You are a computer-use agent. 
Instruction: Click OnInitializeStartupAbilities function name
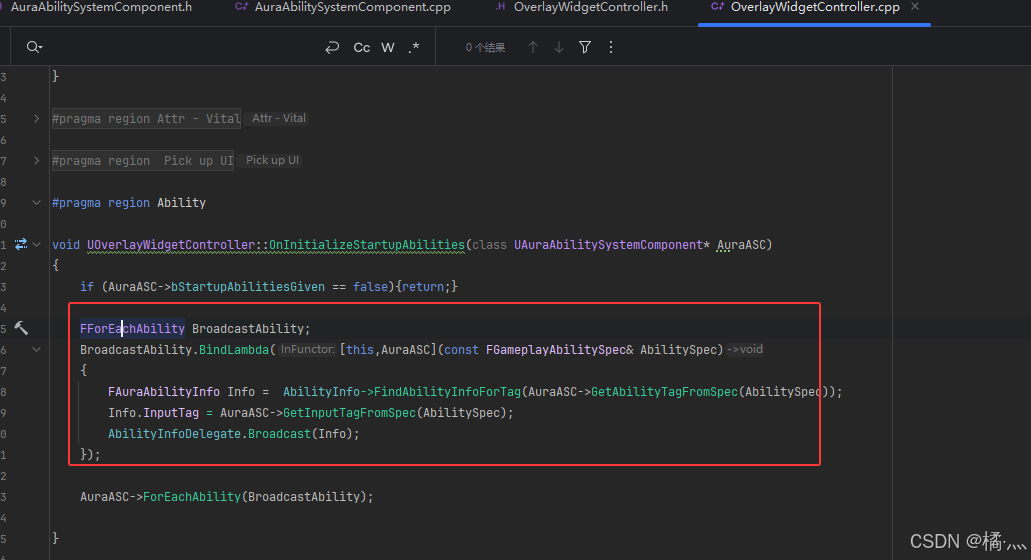(x=367, y=245)
